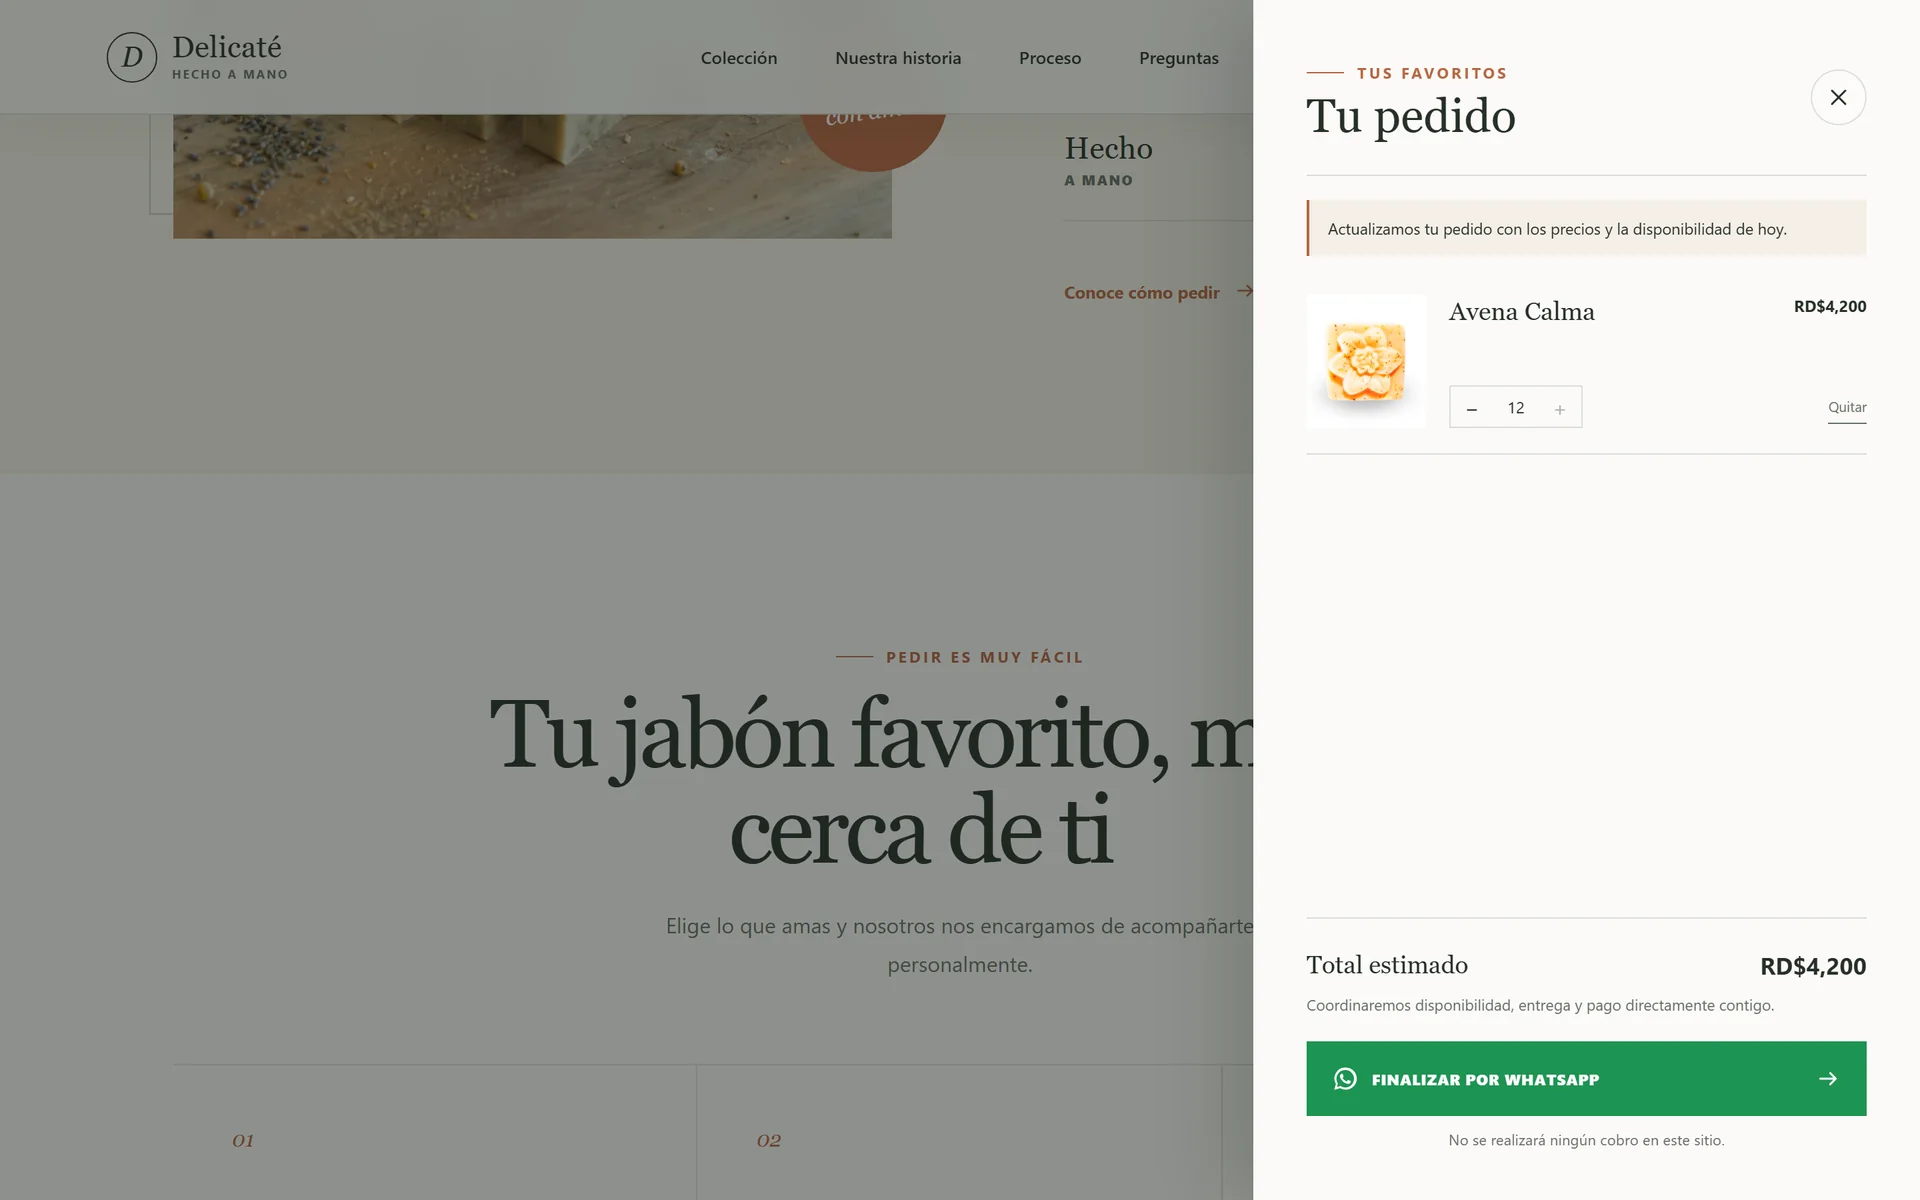Click the No se realizará ningún cobro note
1920x1200 pixels.
(1586, 1140)
